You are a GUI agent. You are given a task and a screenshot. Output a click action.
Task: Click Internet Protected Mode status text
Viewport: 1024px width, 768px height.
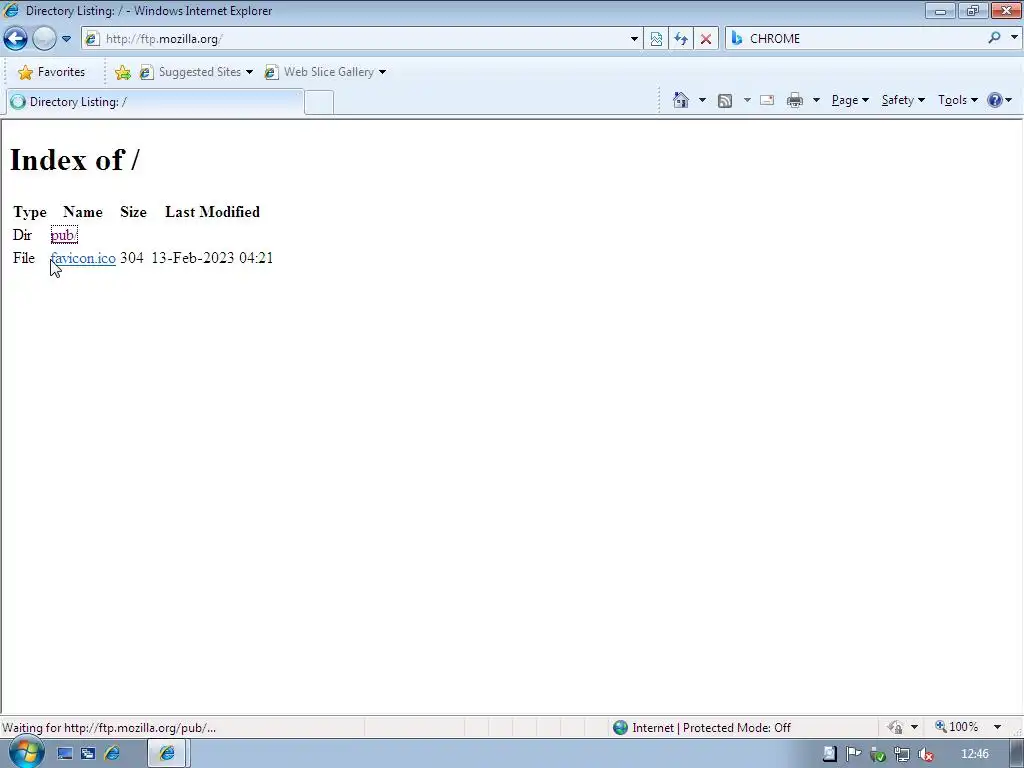[711, 728]
